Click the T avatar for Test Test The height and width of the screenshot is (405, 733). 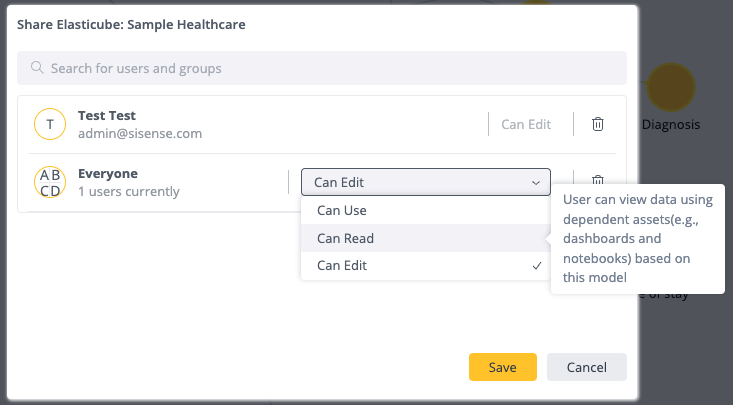(50, 124)
